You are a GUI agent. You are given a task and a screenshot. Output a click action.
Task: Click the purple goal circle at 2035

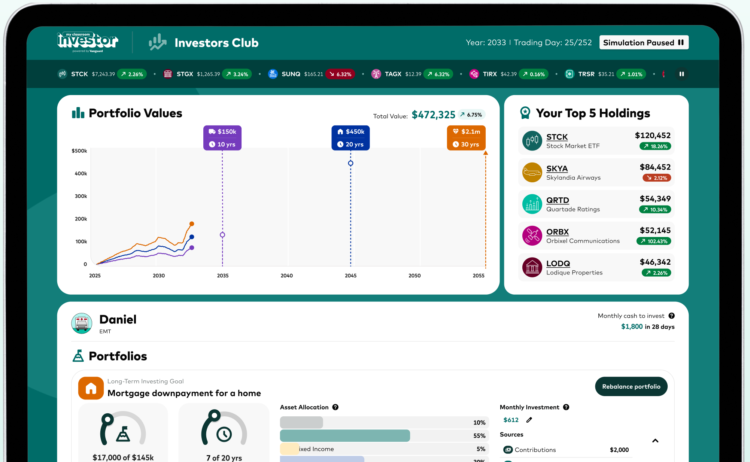click(x=222, y=235)
